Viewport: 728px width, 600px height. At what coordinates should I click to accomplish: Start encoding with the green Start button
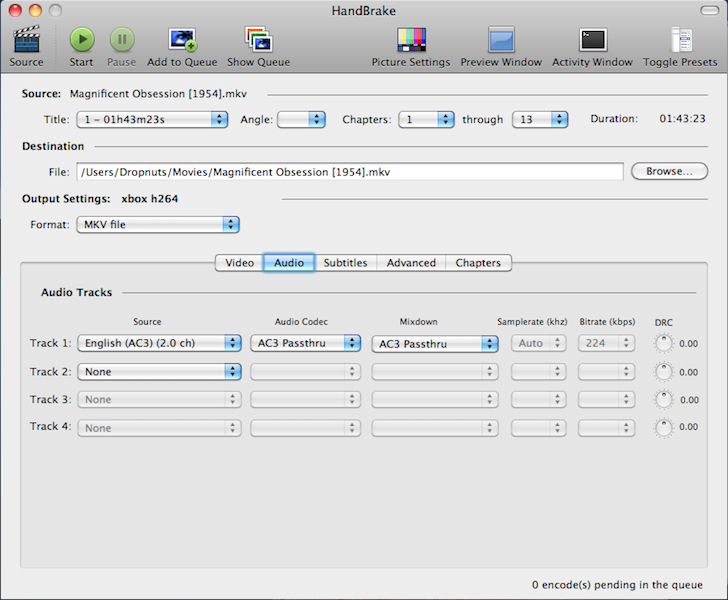(82, 39)
